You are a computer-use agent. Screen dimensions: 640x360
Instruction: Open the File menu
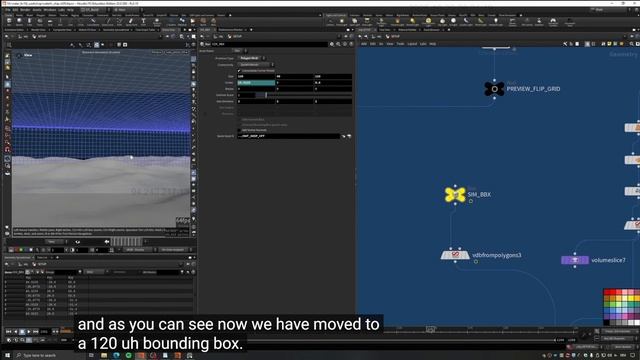(x=7, y=9)
